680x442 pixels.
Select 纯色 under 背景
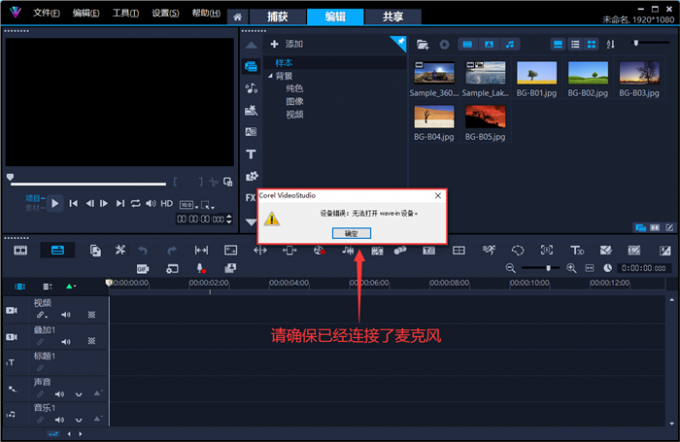(x=294, y=88)
